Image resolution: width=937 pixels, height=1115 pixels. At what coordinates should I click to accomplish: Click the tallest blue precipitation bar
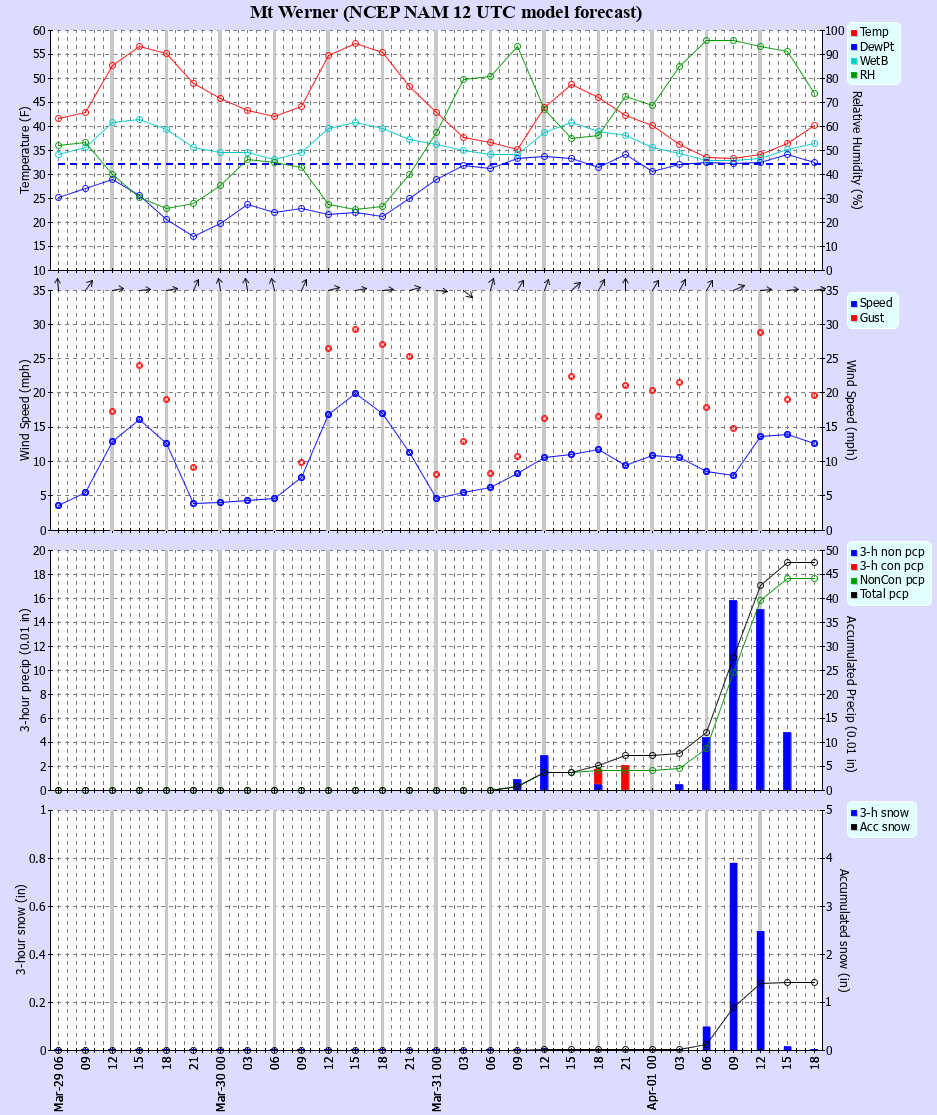point(732,690)
